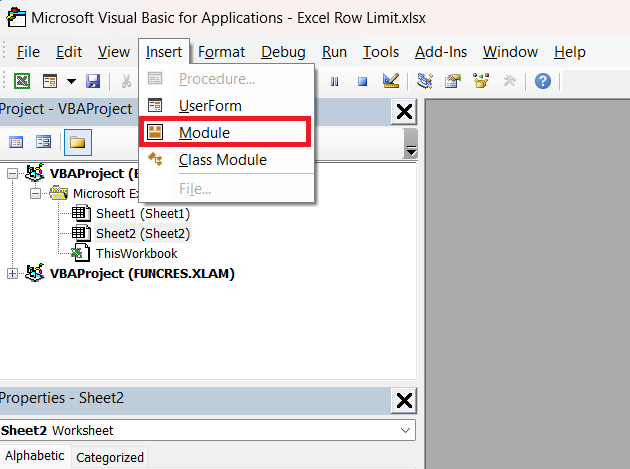Viewport: 630px width, 469px height.
Task: Click the Insert menu header
Action: point(164,52)
